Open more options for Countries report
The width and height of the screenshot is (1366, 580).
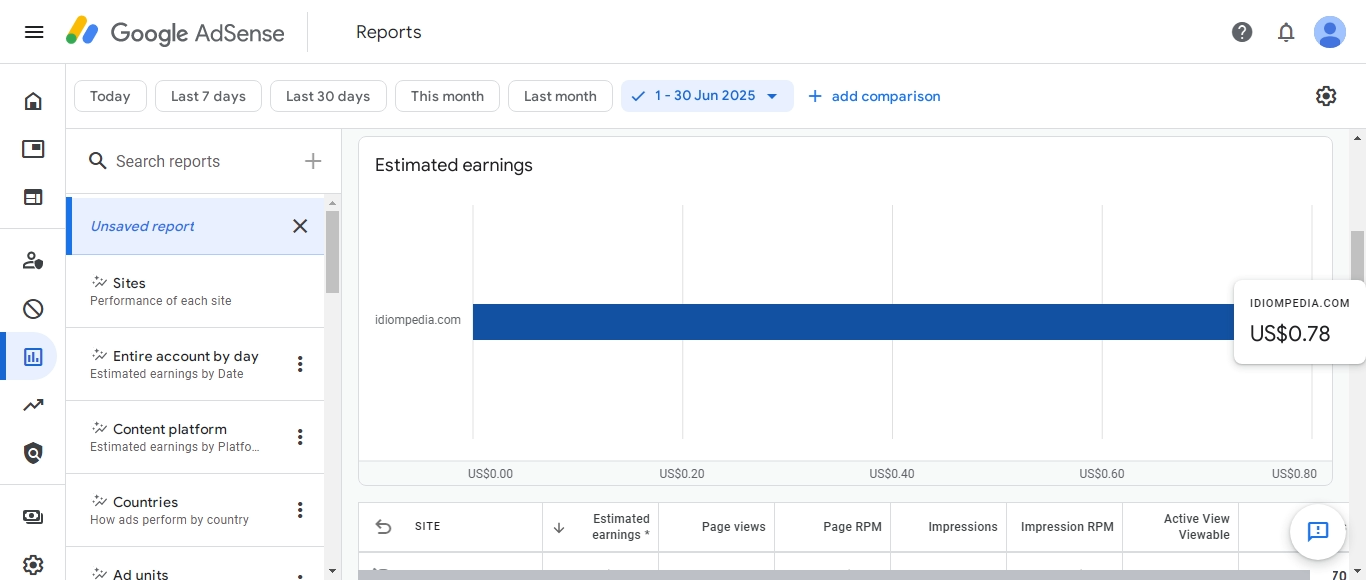[x=300, y=510]
